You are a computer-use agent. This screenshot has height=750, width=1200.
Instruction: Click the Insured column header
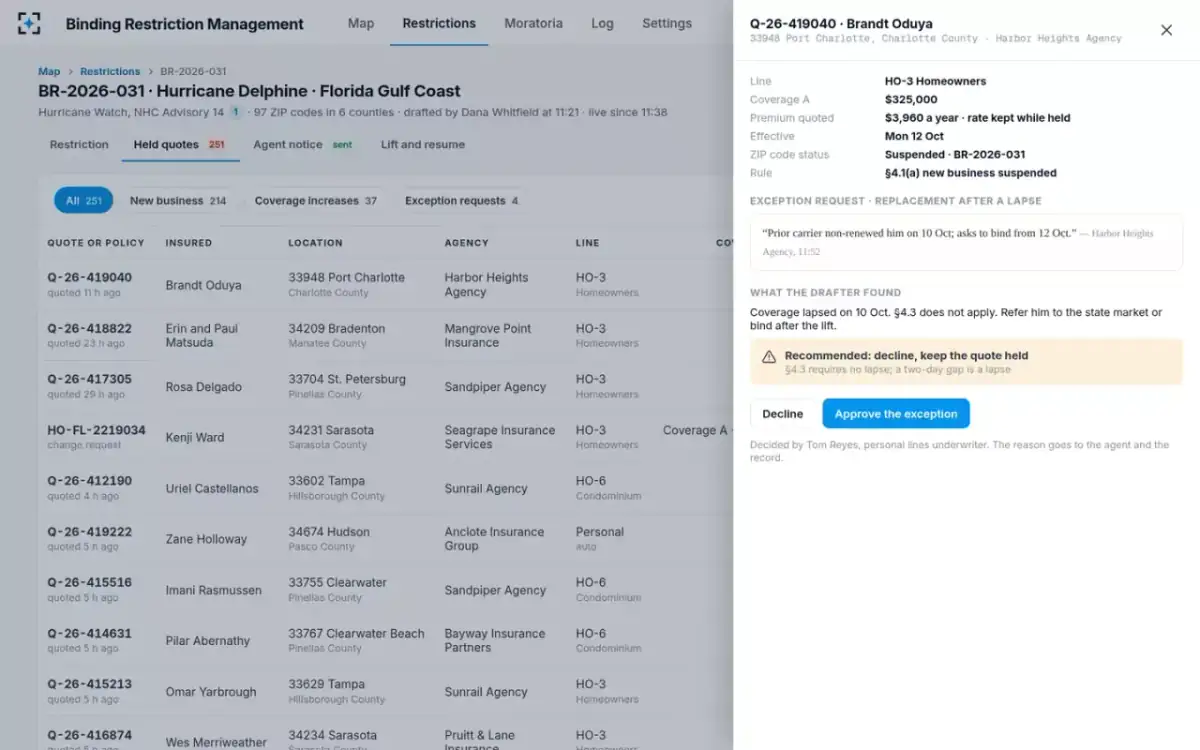coord(189,243)
